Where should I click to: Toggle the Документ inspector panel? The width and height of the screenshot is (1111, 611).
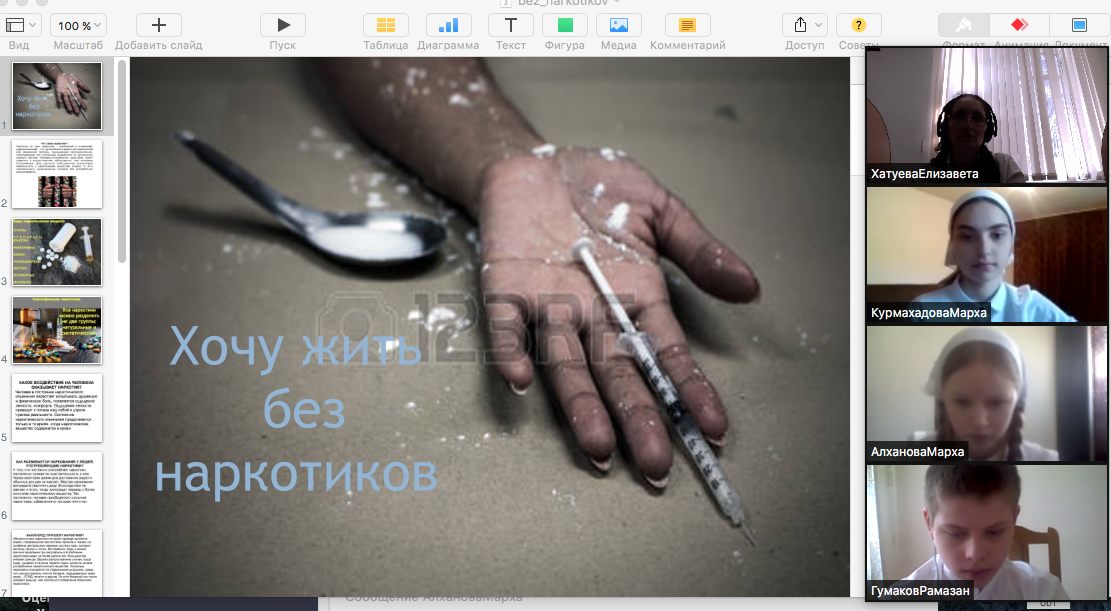(x=1080, y=25)
